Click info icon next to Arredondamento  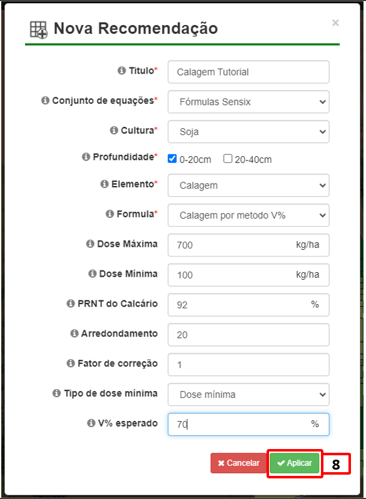tap(74, 333)
